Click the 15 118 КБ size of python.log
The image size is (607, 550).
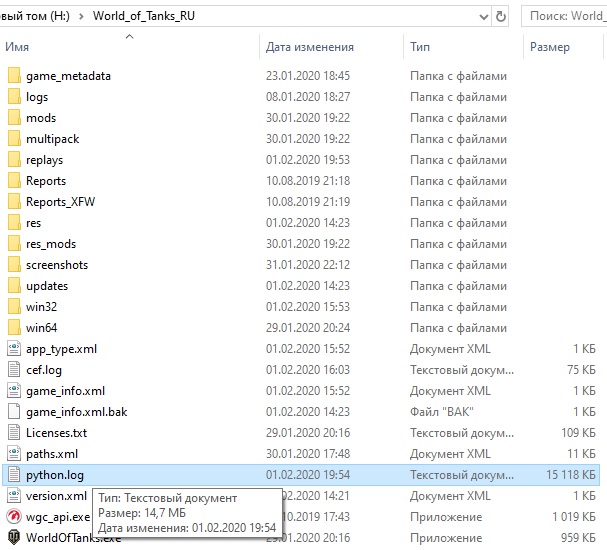[x=571, y=475]
